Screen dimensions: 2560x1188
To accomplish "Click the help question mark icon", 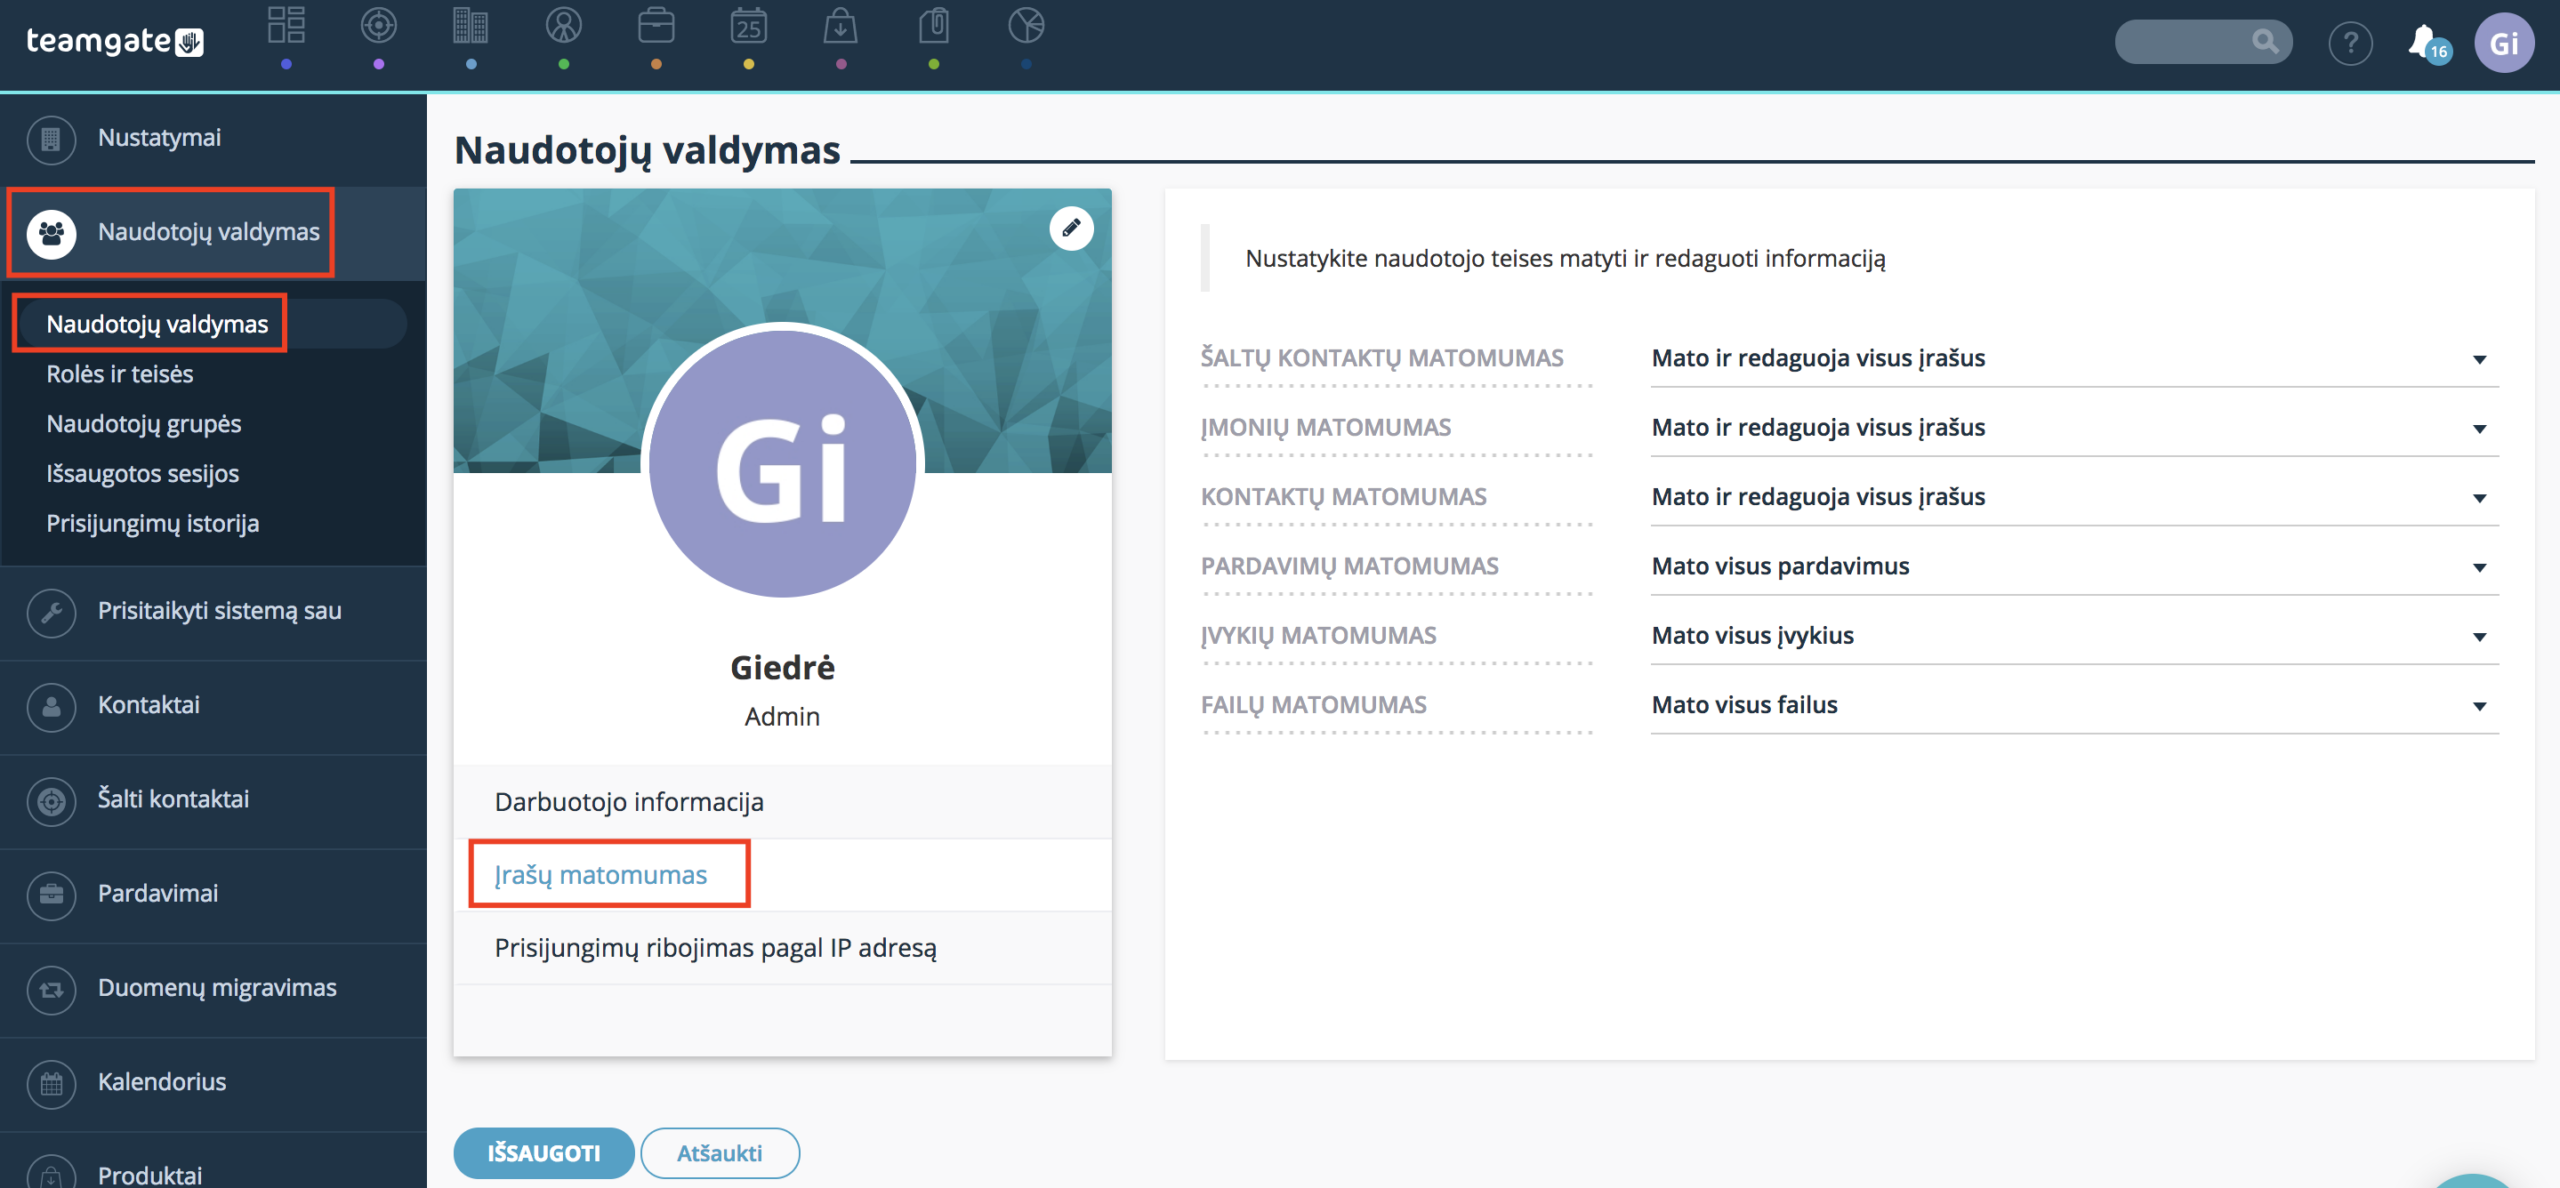I will click(x=2350, y=43).
